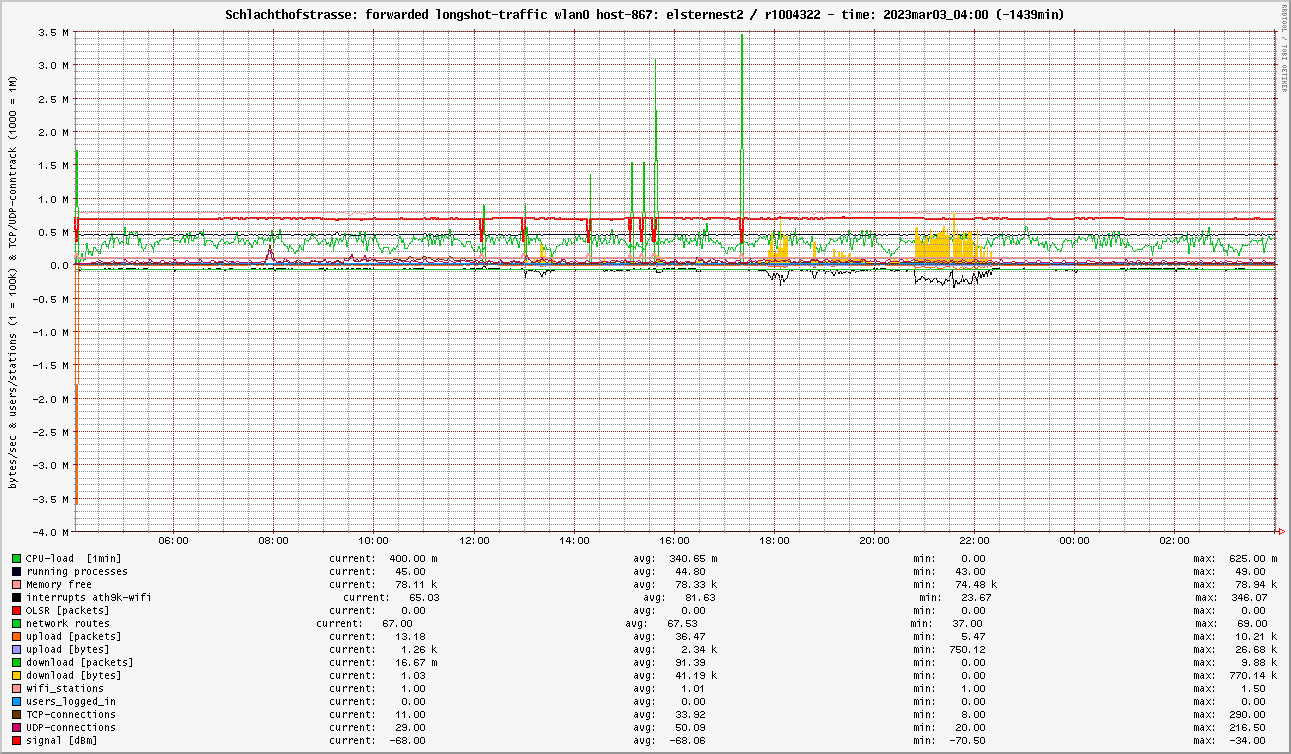Click the graph title mentioning elsternest2
The width and height of the screenshot is (1291, 754).
point(645,14)
